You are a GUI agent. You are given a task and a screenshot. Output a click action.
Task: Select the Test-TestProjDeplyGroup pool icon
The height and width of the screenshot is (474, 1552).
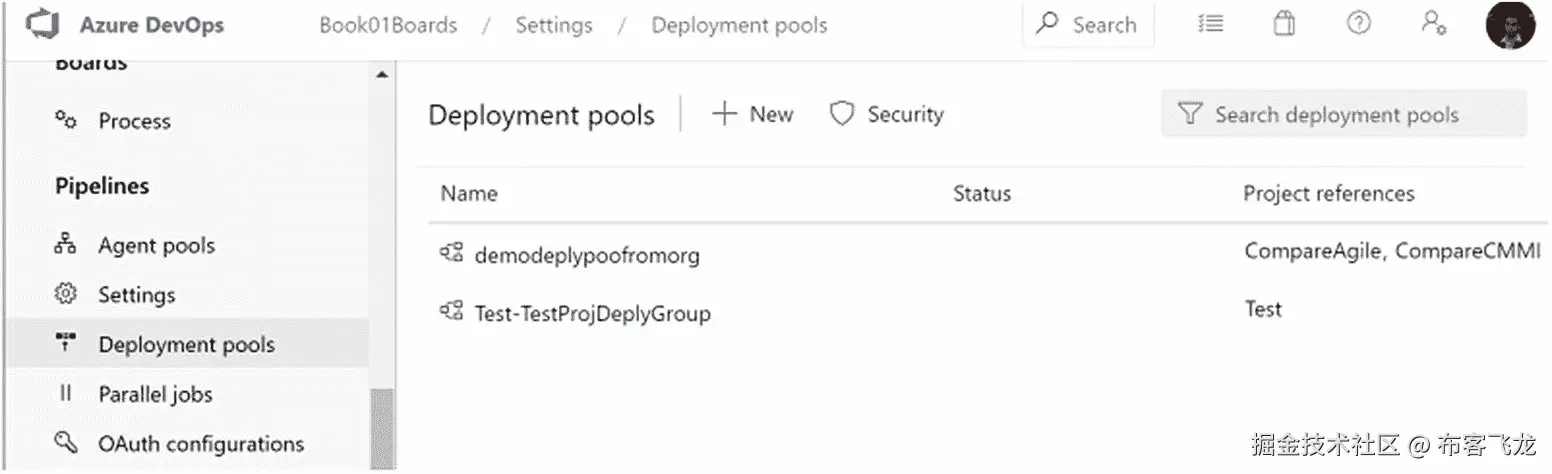point(451,313)
